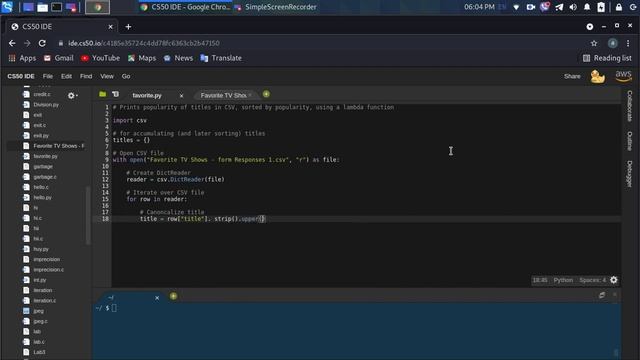The width and height of the screenshot is (640, 360).
Task: Toggle the green folder file browser icon
Action: click(x=102, y=94)
